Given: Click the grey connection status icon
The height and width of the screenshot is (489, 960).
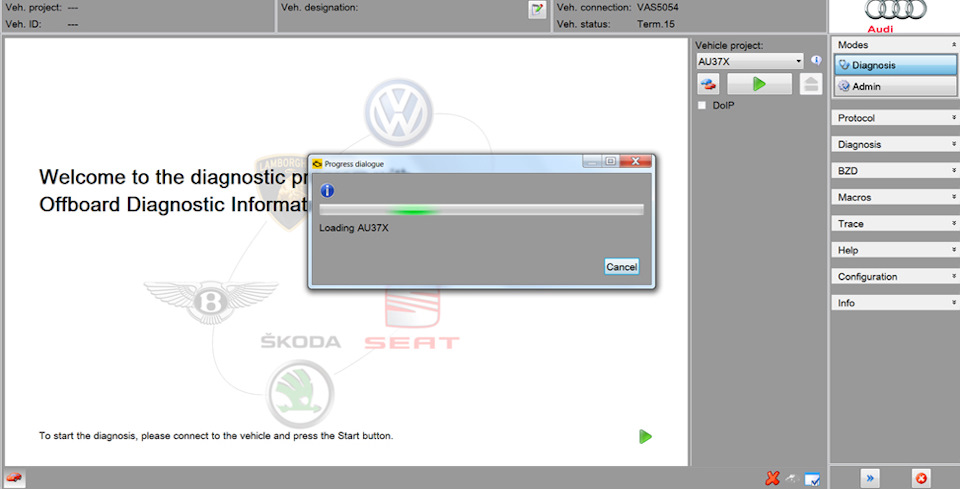Looking at the screenshot, I should [792, 479].
